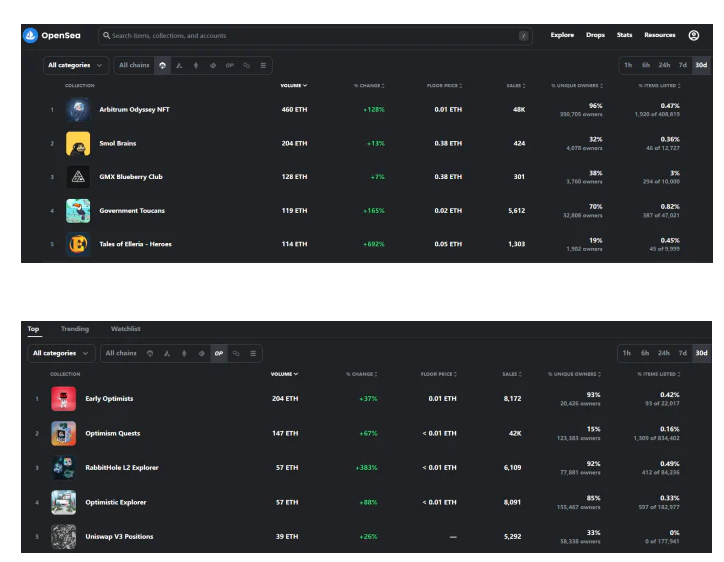Screen dimensions: 724x562
Task: Select the Avalanche chain icon above Early Optimists
Action: pyautogui.click(x=166, y=353)
